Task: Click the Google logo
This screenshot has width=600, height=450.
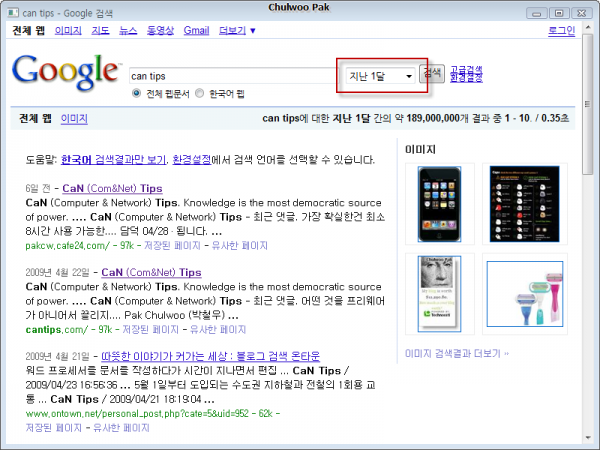Action: pyautogui.click(x=66, y=72)
